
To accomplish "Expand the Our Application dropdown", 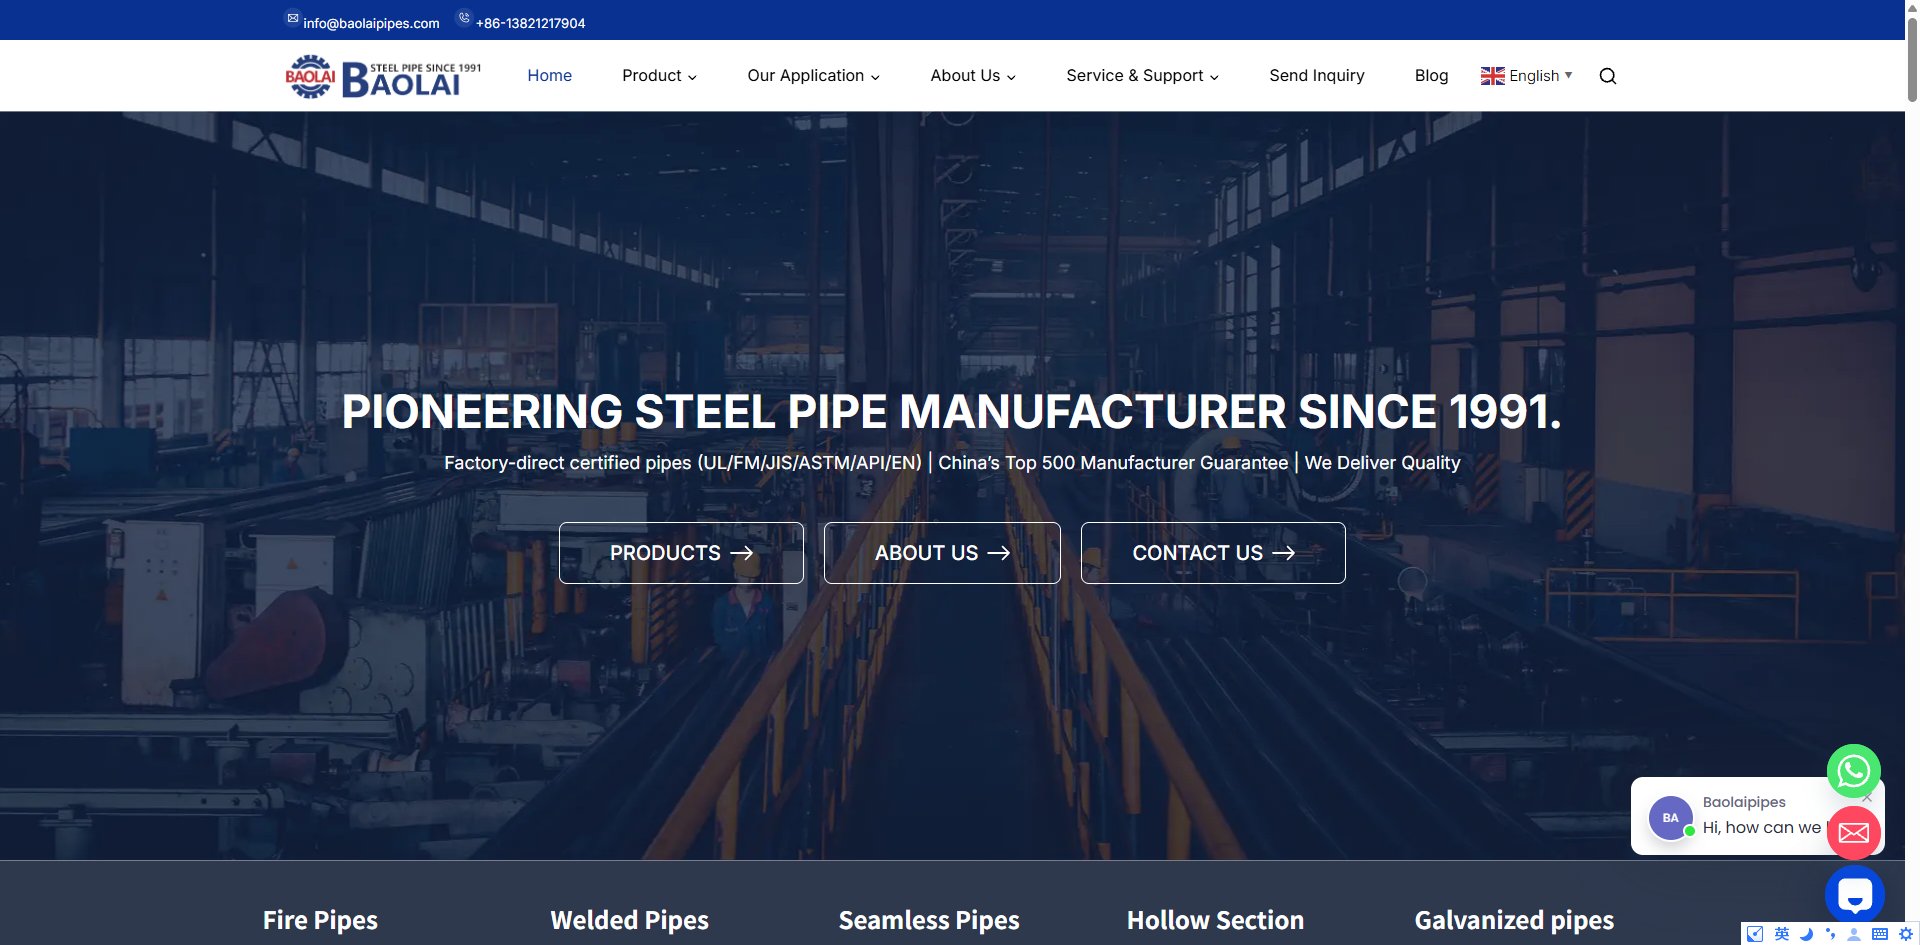I will 813,76.
